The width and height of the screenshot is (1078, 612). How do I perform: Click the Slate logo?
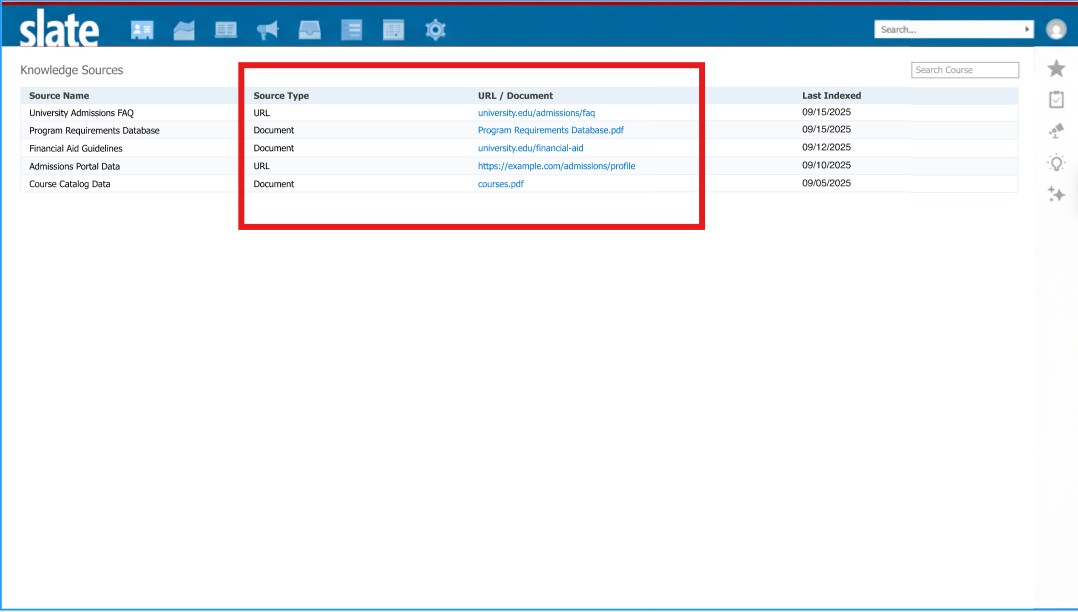click(57, 29)
